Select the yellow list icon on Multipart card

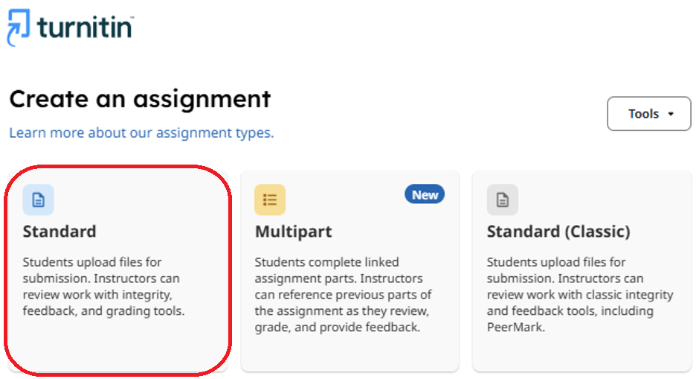pos(270,200)
